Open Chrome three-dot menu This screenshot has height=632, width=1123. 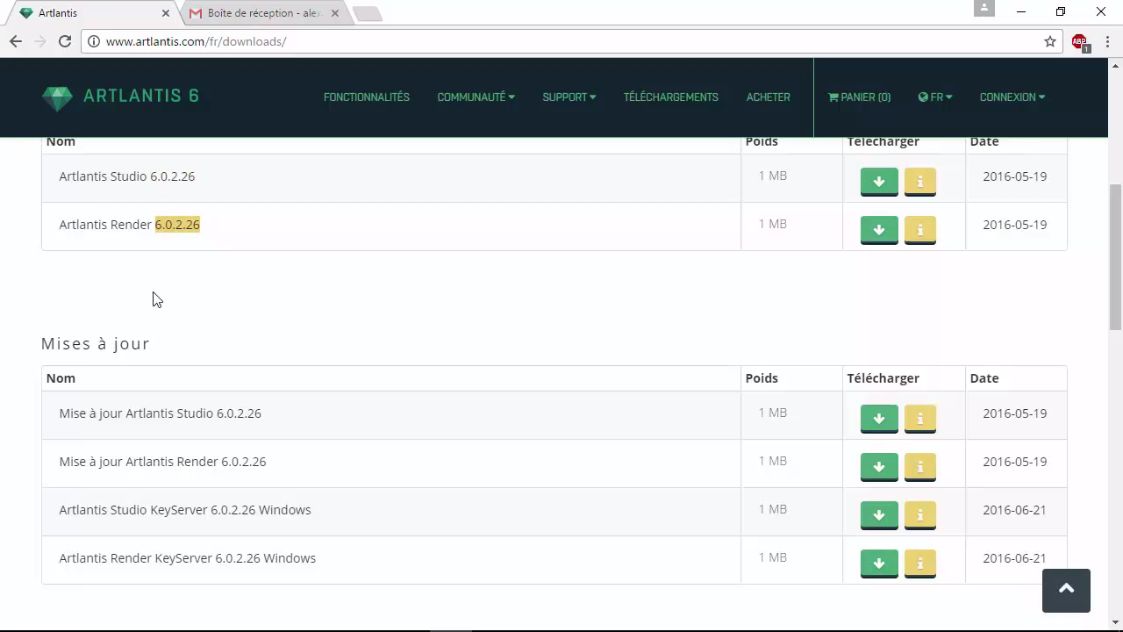tap(1107, 42)
